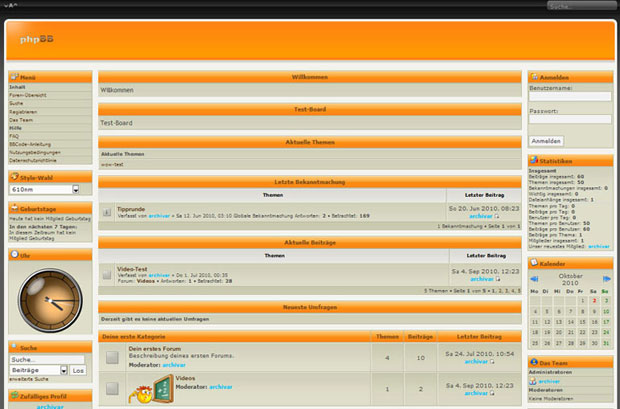Click the Statistiken panel header icon

pos(534,160)
